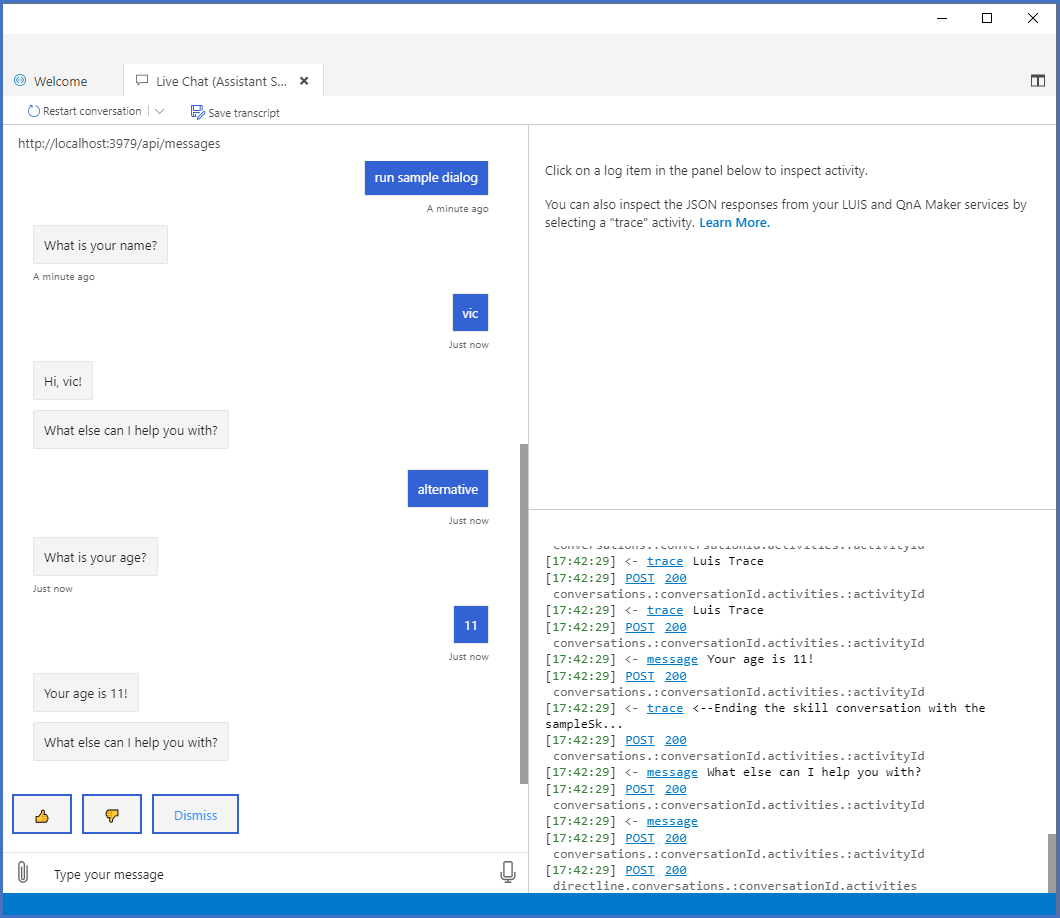This screenshot has width=1060, height=918.
Task: Open the Restart conversation dropdown arrow
Action: (158, 111)
